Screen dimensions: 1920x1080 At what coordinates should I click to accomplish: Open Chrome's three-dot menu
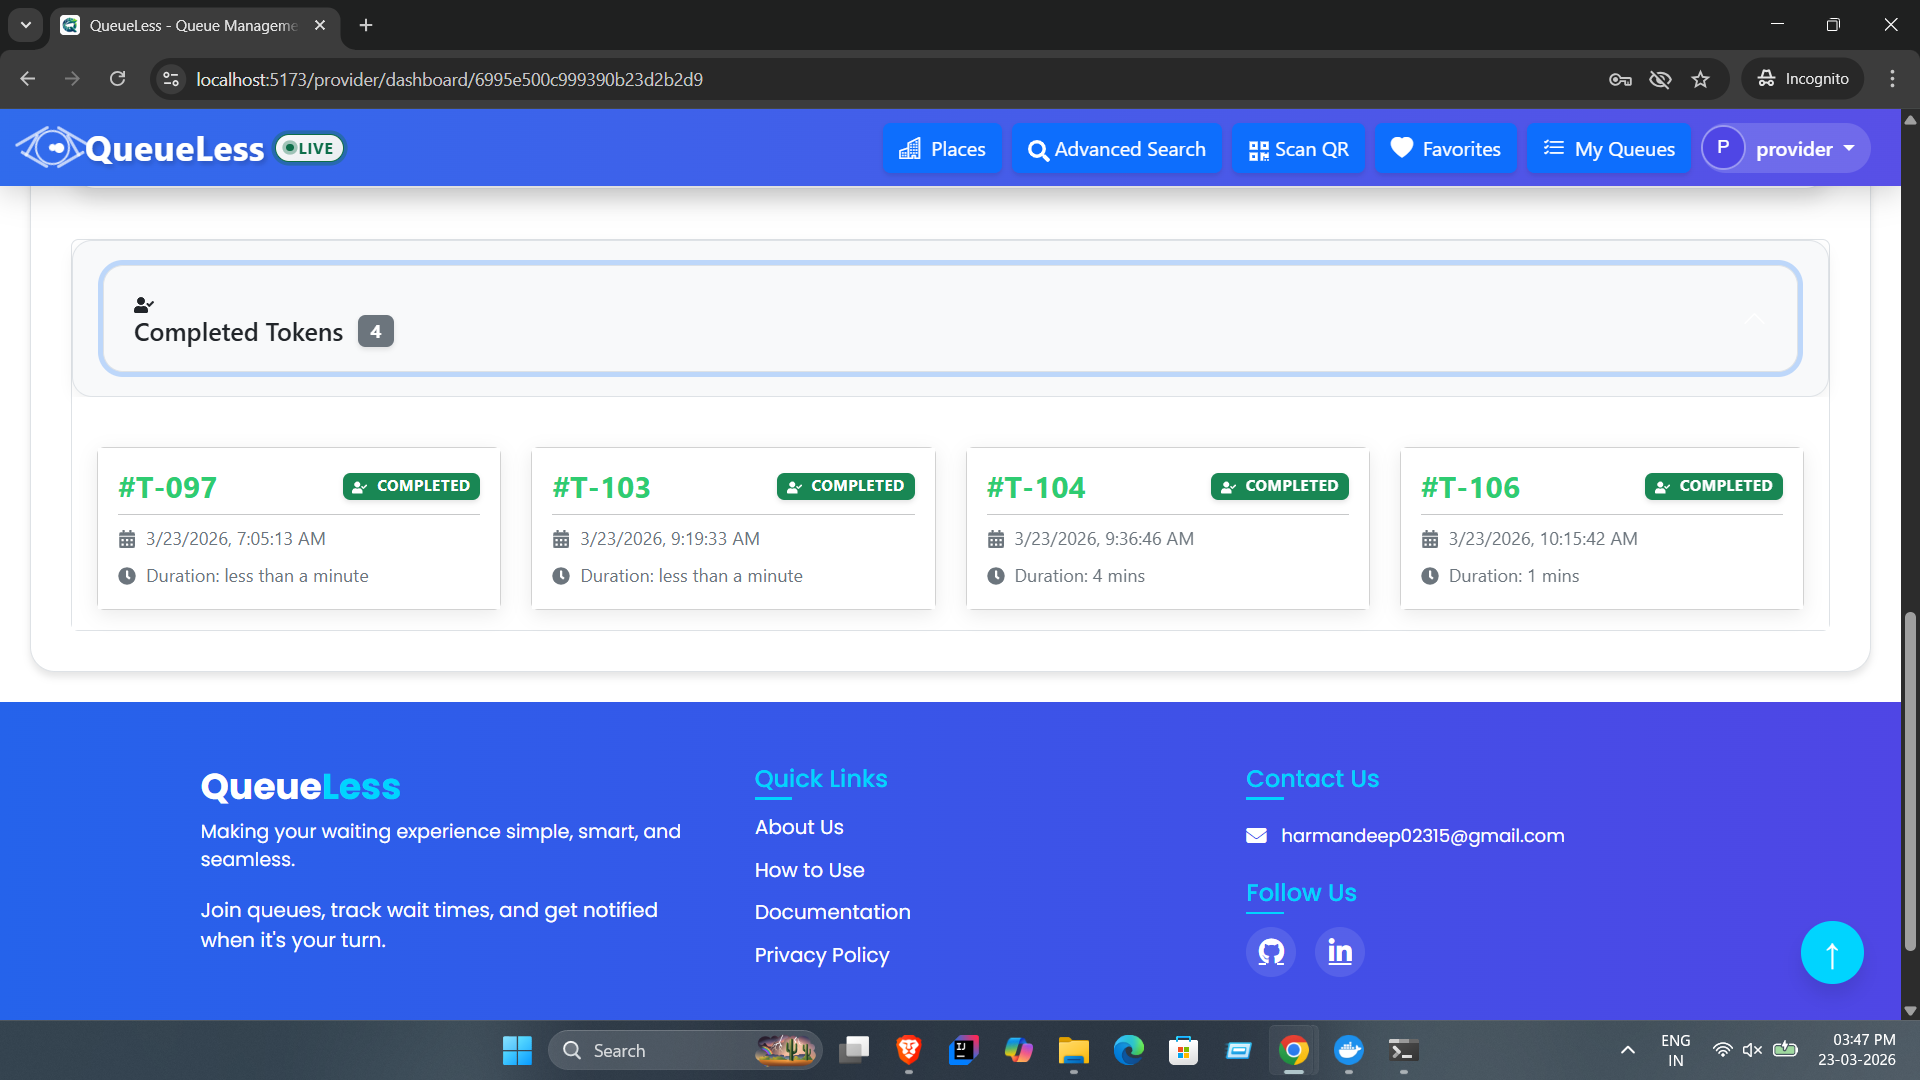coord(1892,79)
